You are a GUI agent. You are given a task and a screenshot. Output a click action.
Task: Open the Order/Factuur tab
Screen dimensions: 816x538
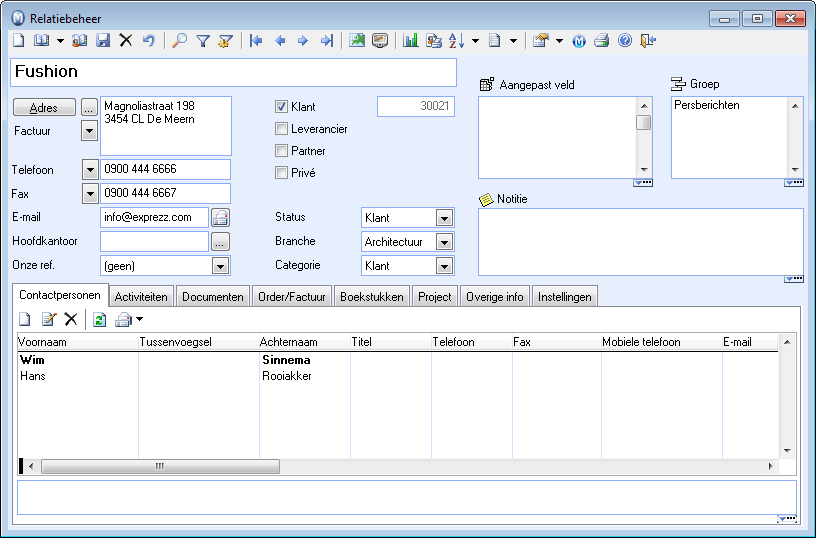pos(291,297)
